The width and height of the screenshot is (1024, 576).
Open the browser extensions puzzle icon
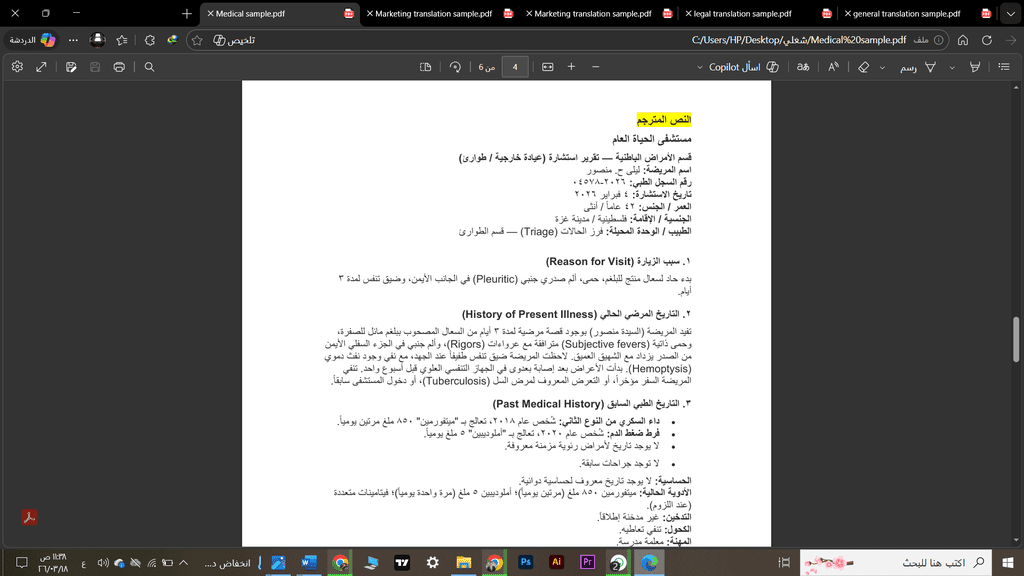tap(150, 40)
